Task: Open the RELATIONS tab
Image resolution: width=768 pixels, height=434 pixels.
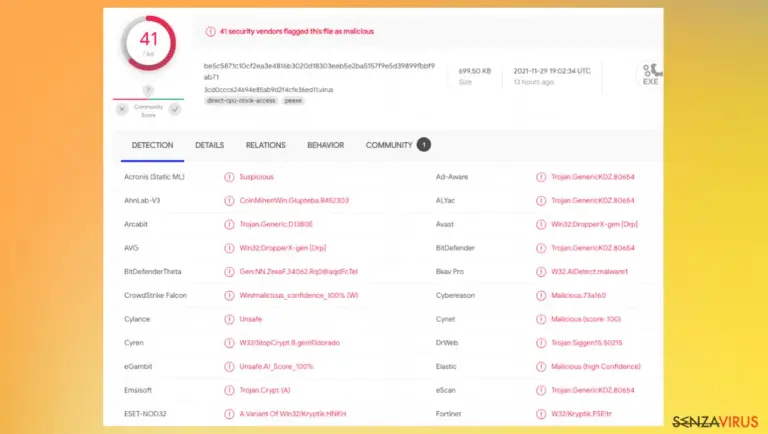Action: click(265, 145)
